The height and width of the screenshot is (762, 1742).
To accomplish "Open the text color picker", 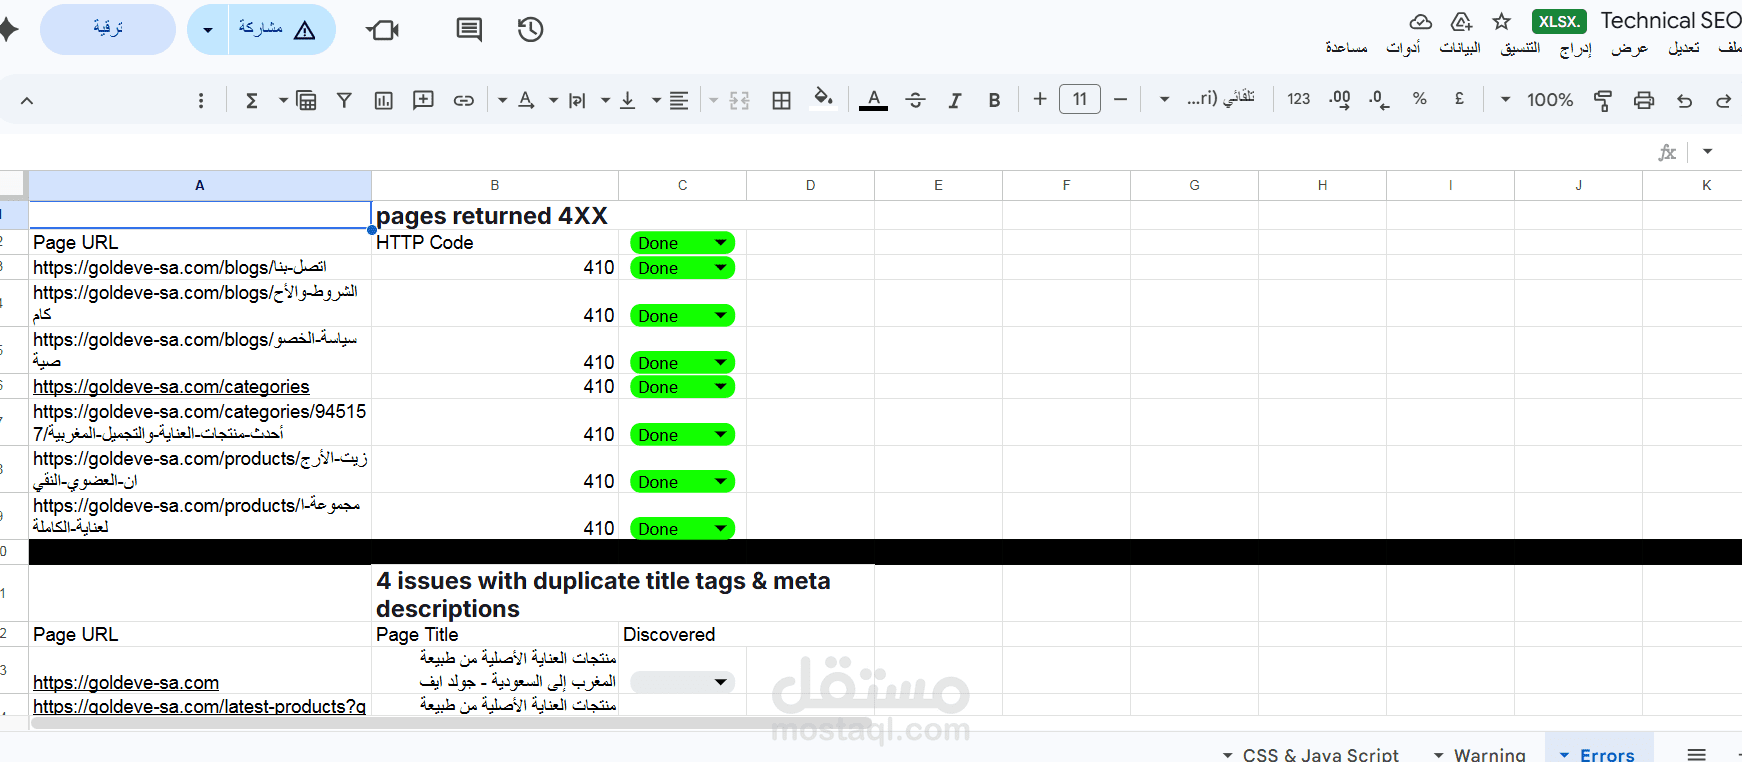I will pos(873,100).
